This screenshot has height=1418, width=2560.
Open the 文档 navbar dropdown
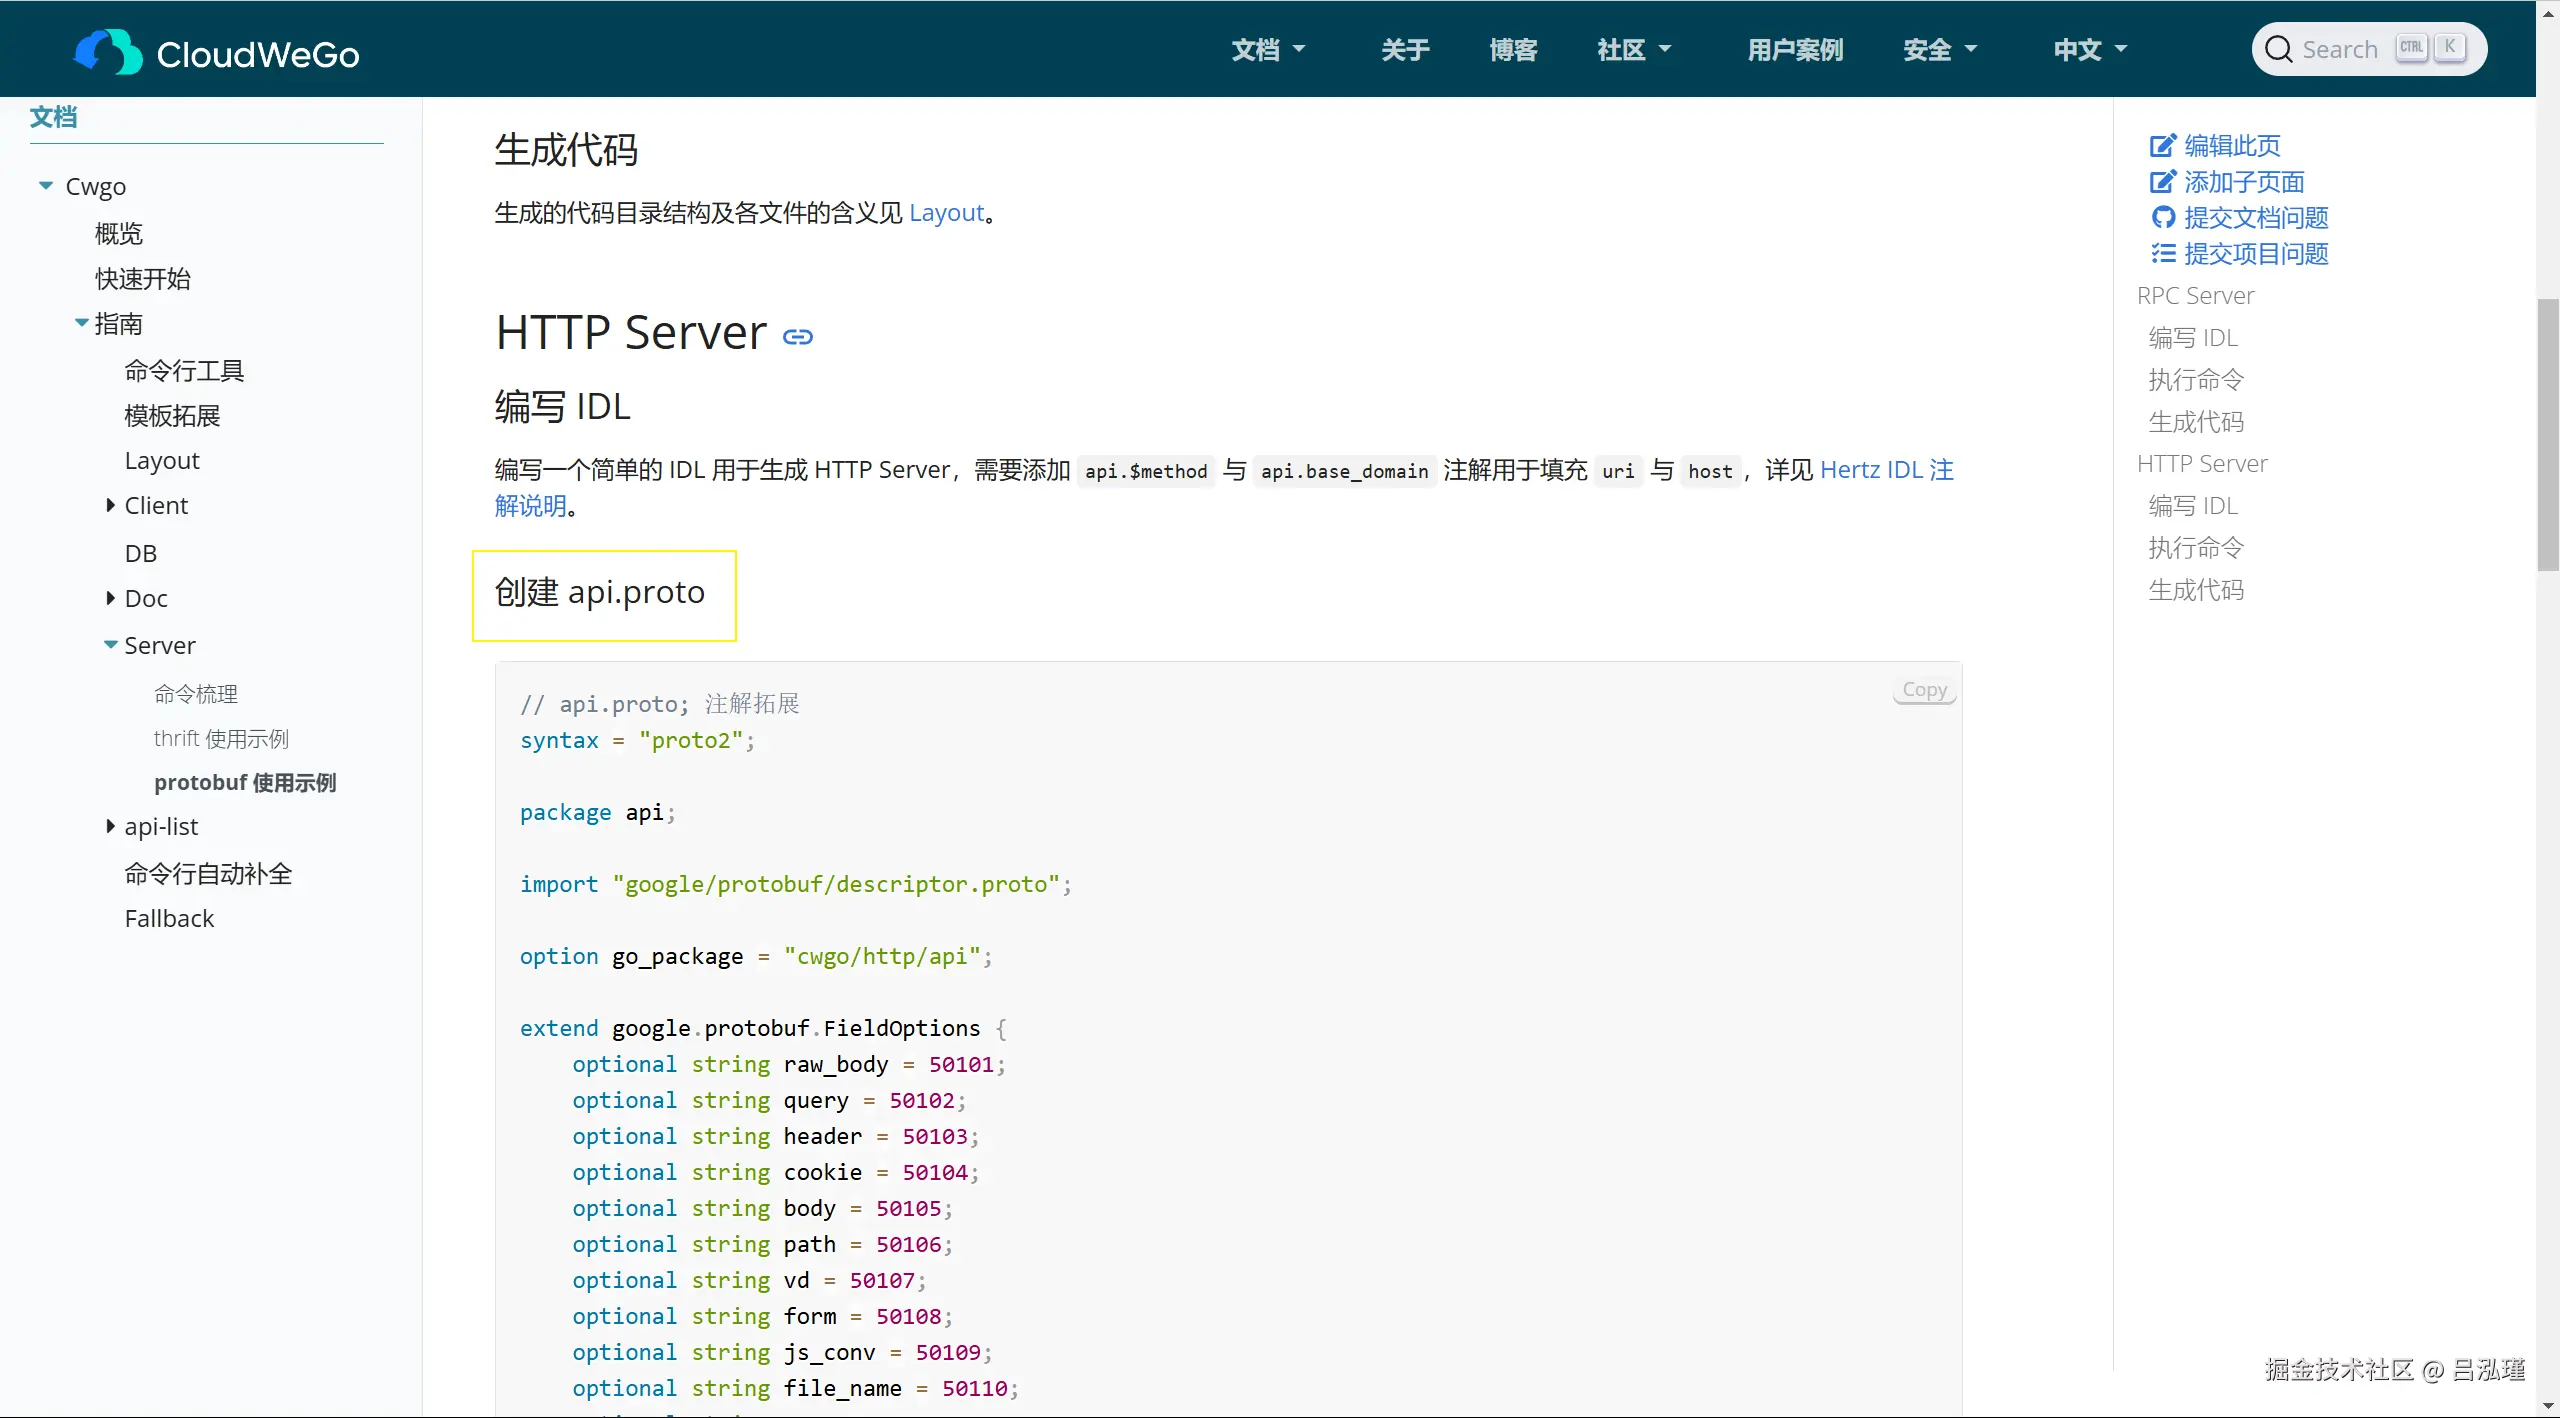[x=1267, y=50]
